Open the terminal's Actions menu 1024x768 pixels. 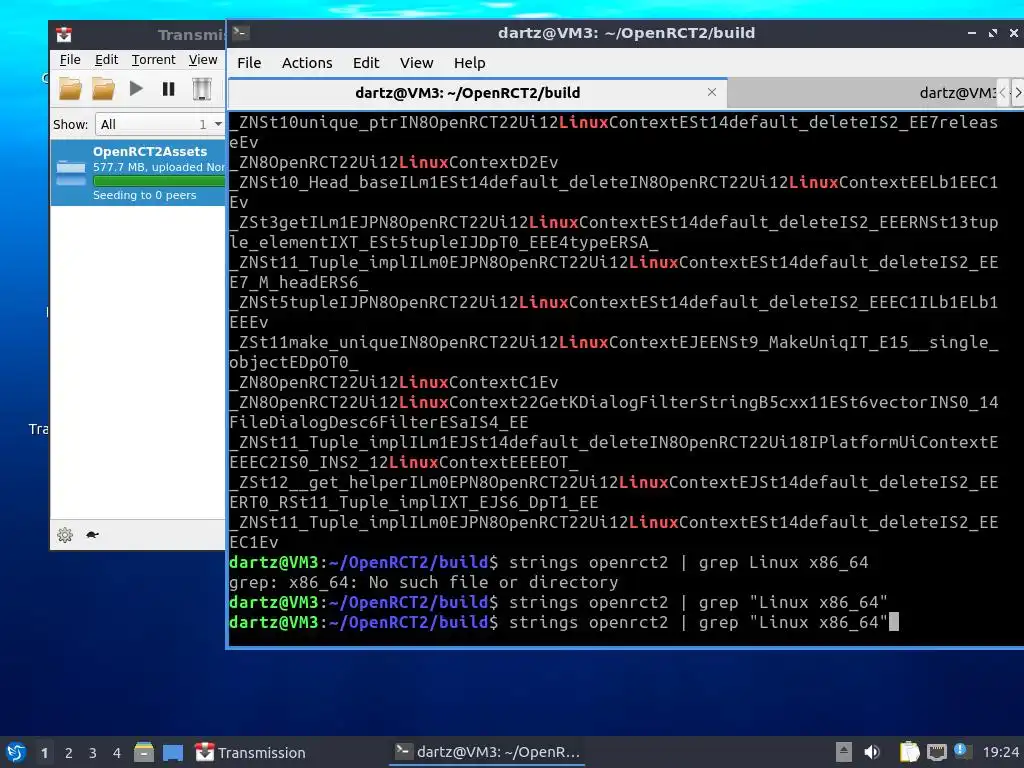(x=307, y=63)
